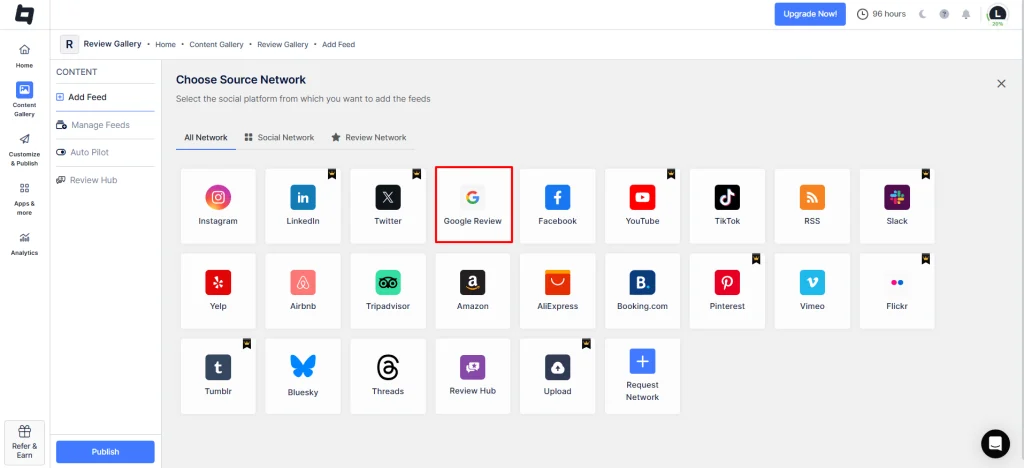Open the user profile avatar menu
This screenshot has width=1024, height=468.
[x=996, y=14]
